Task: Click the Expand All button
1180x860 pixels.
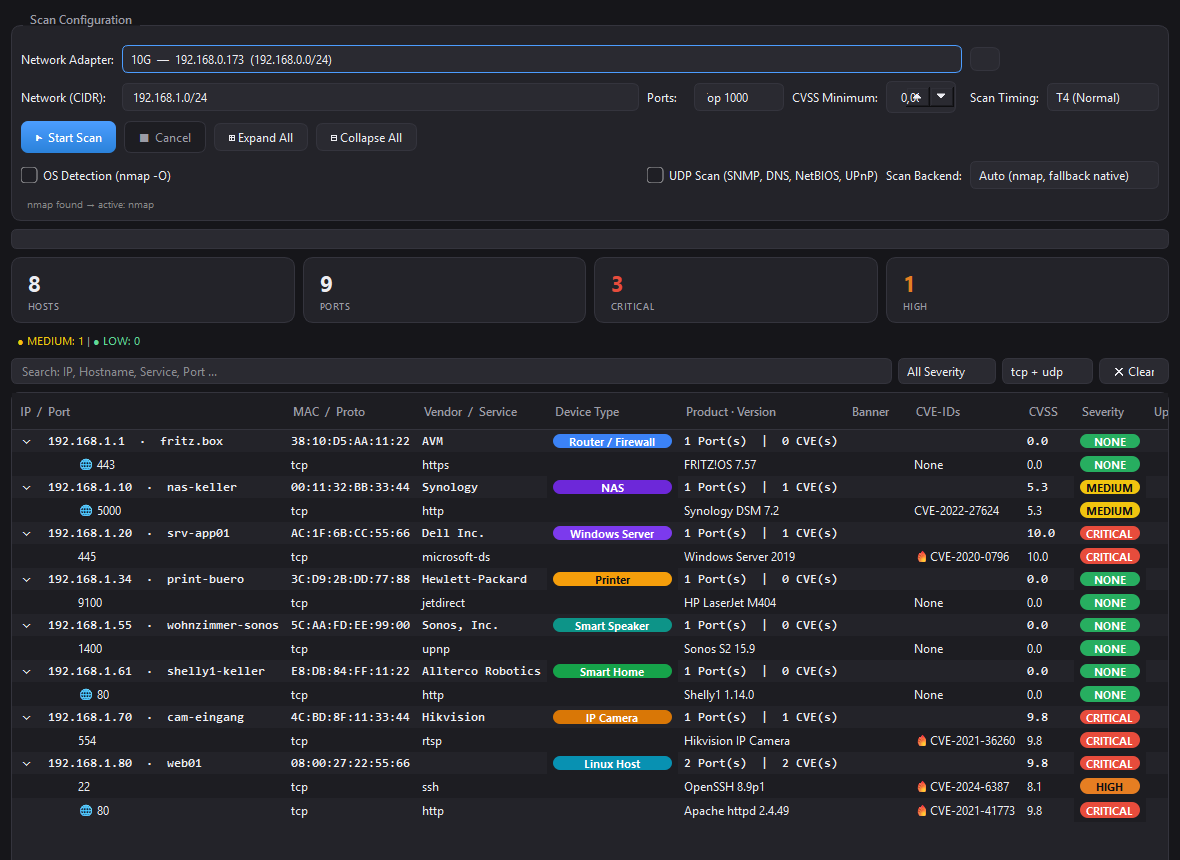Action: [260, 138]
